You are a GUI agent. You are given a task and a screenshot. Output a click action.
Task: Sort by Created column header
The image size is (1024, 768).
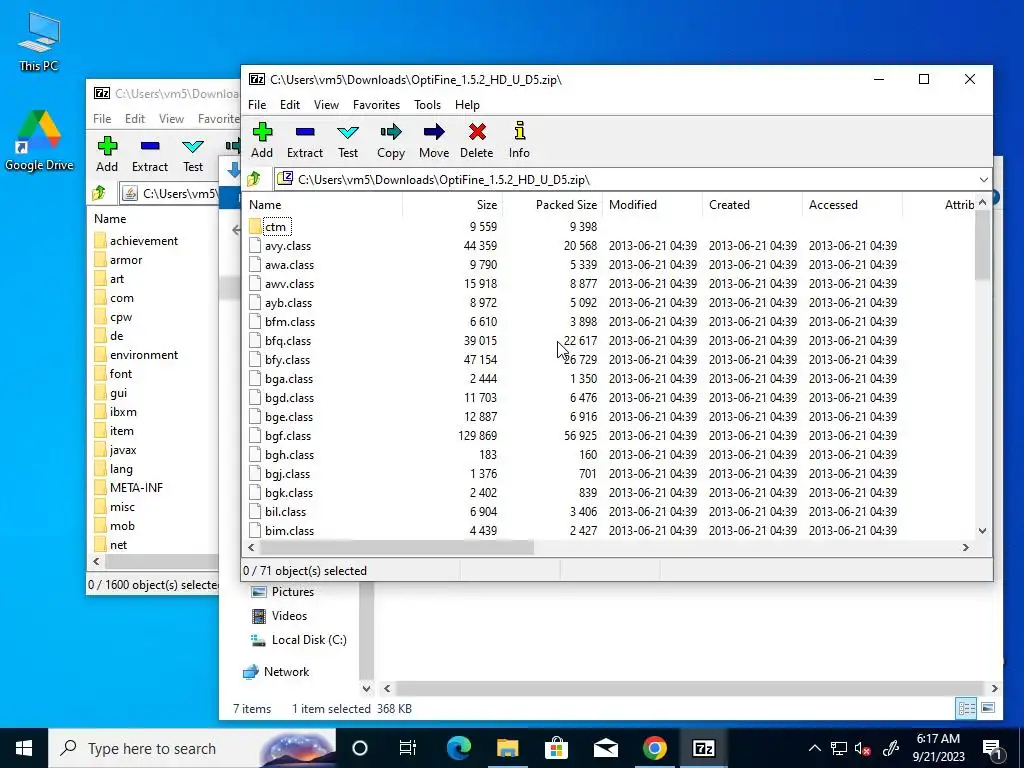click(752, 204)
